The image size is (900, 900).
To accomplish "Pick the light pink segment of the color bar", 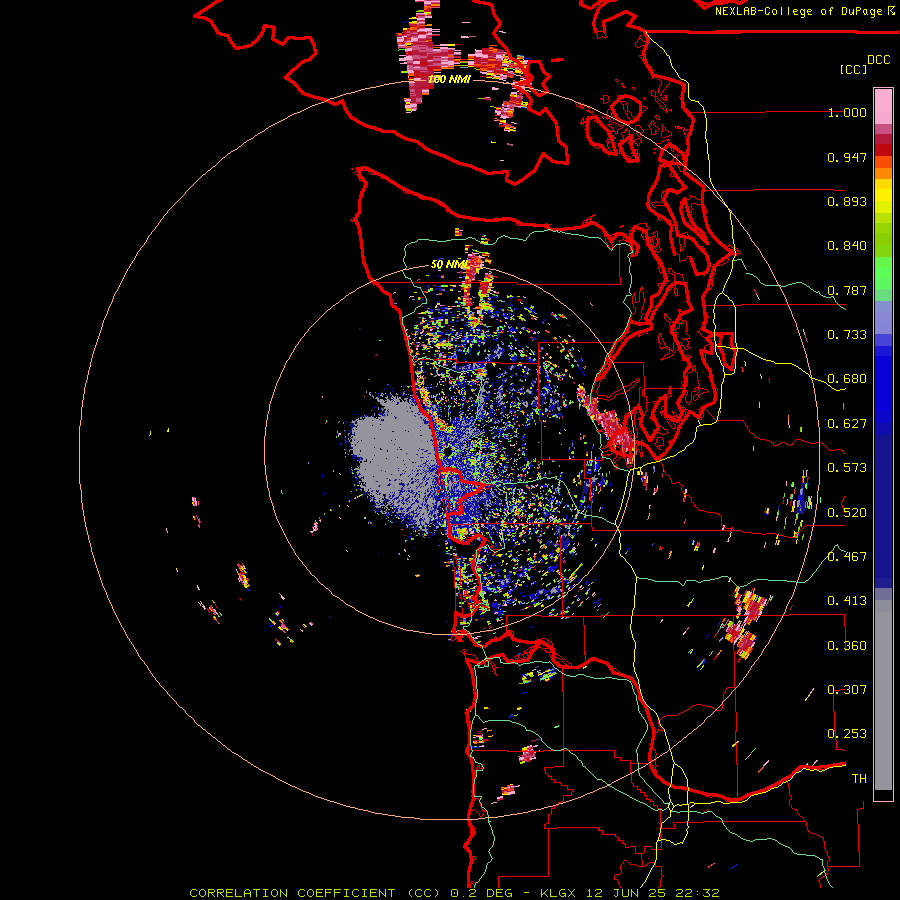I will pyautogui.click(x=883, y=106).
